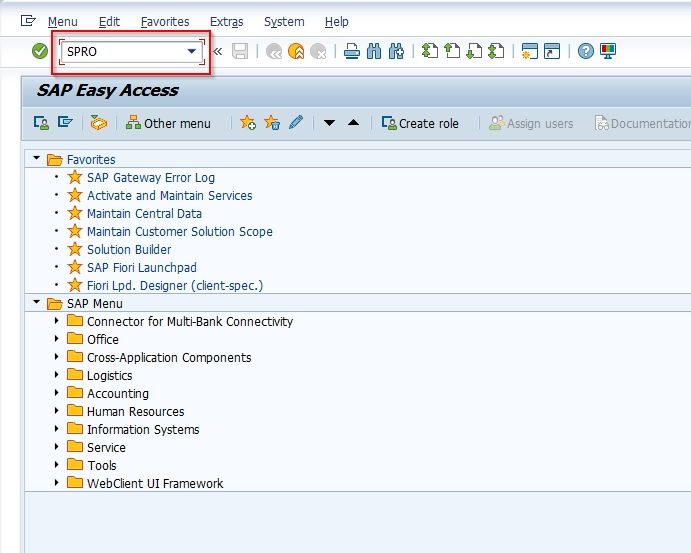Click the Previous Page icon

click(452, 51)
